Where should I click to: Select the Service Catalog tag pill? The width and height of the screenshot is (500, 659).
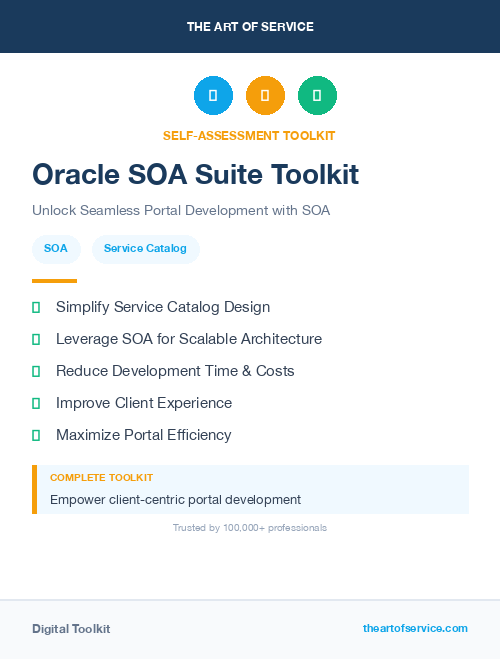145,249
